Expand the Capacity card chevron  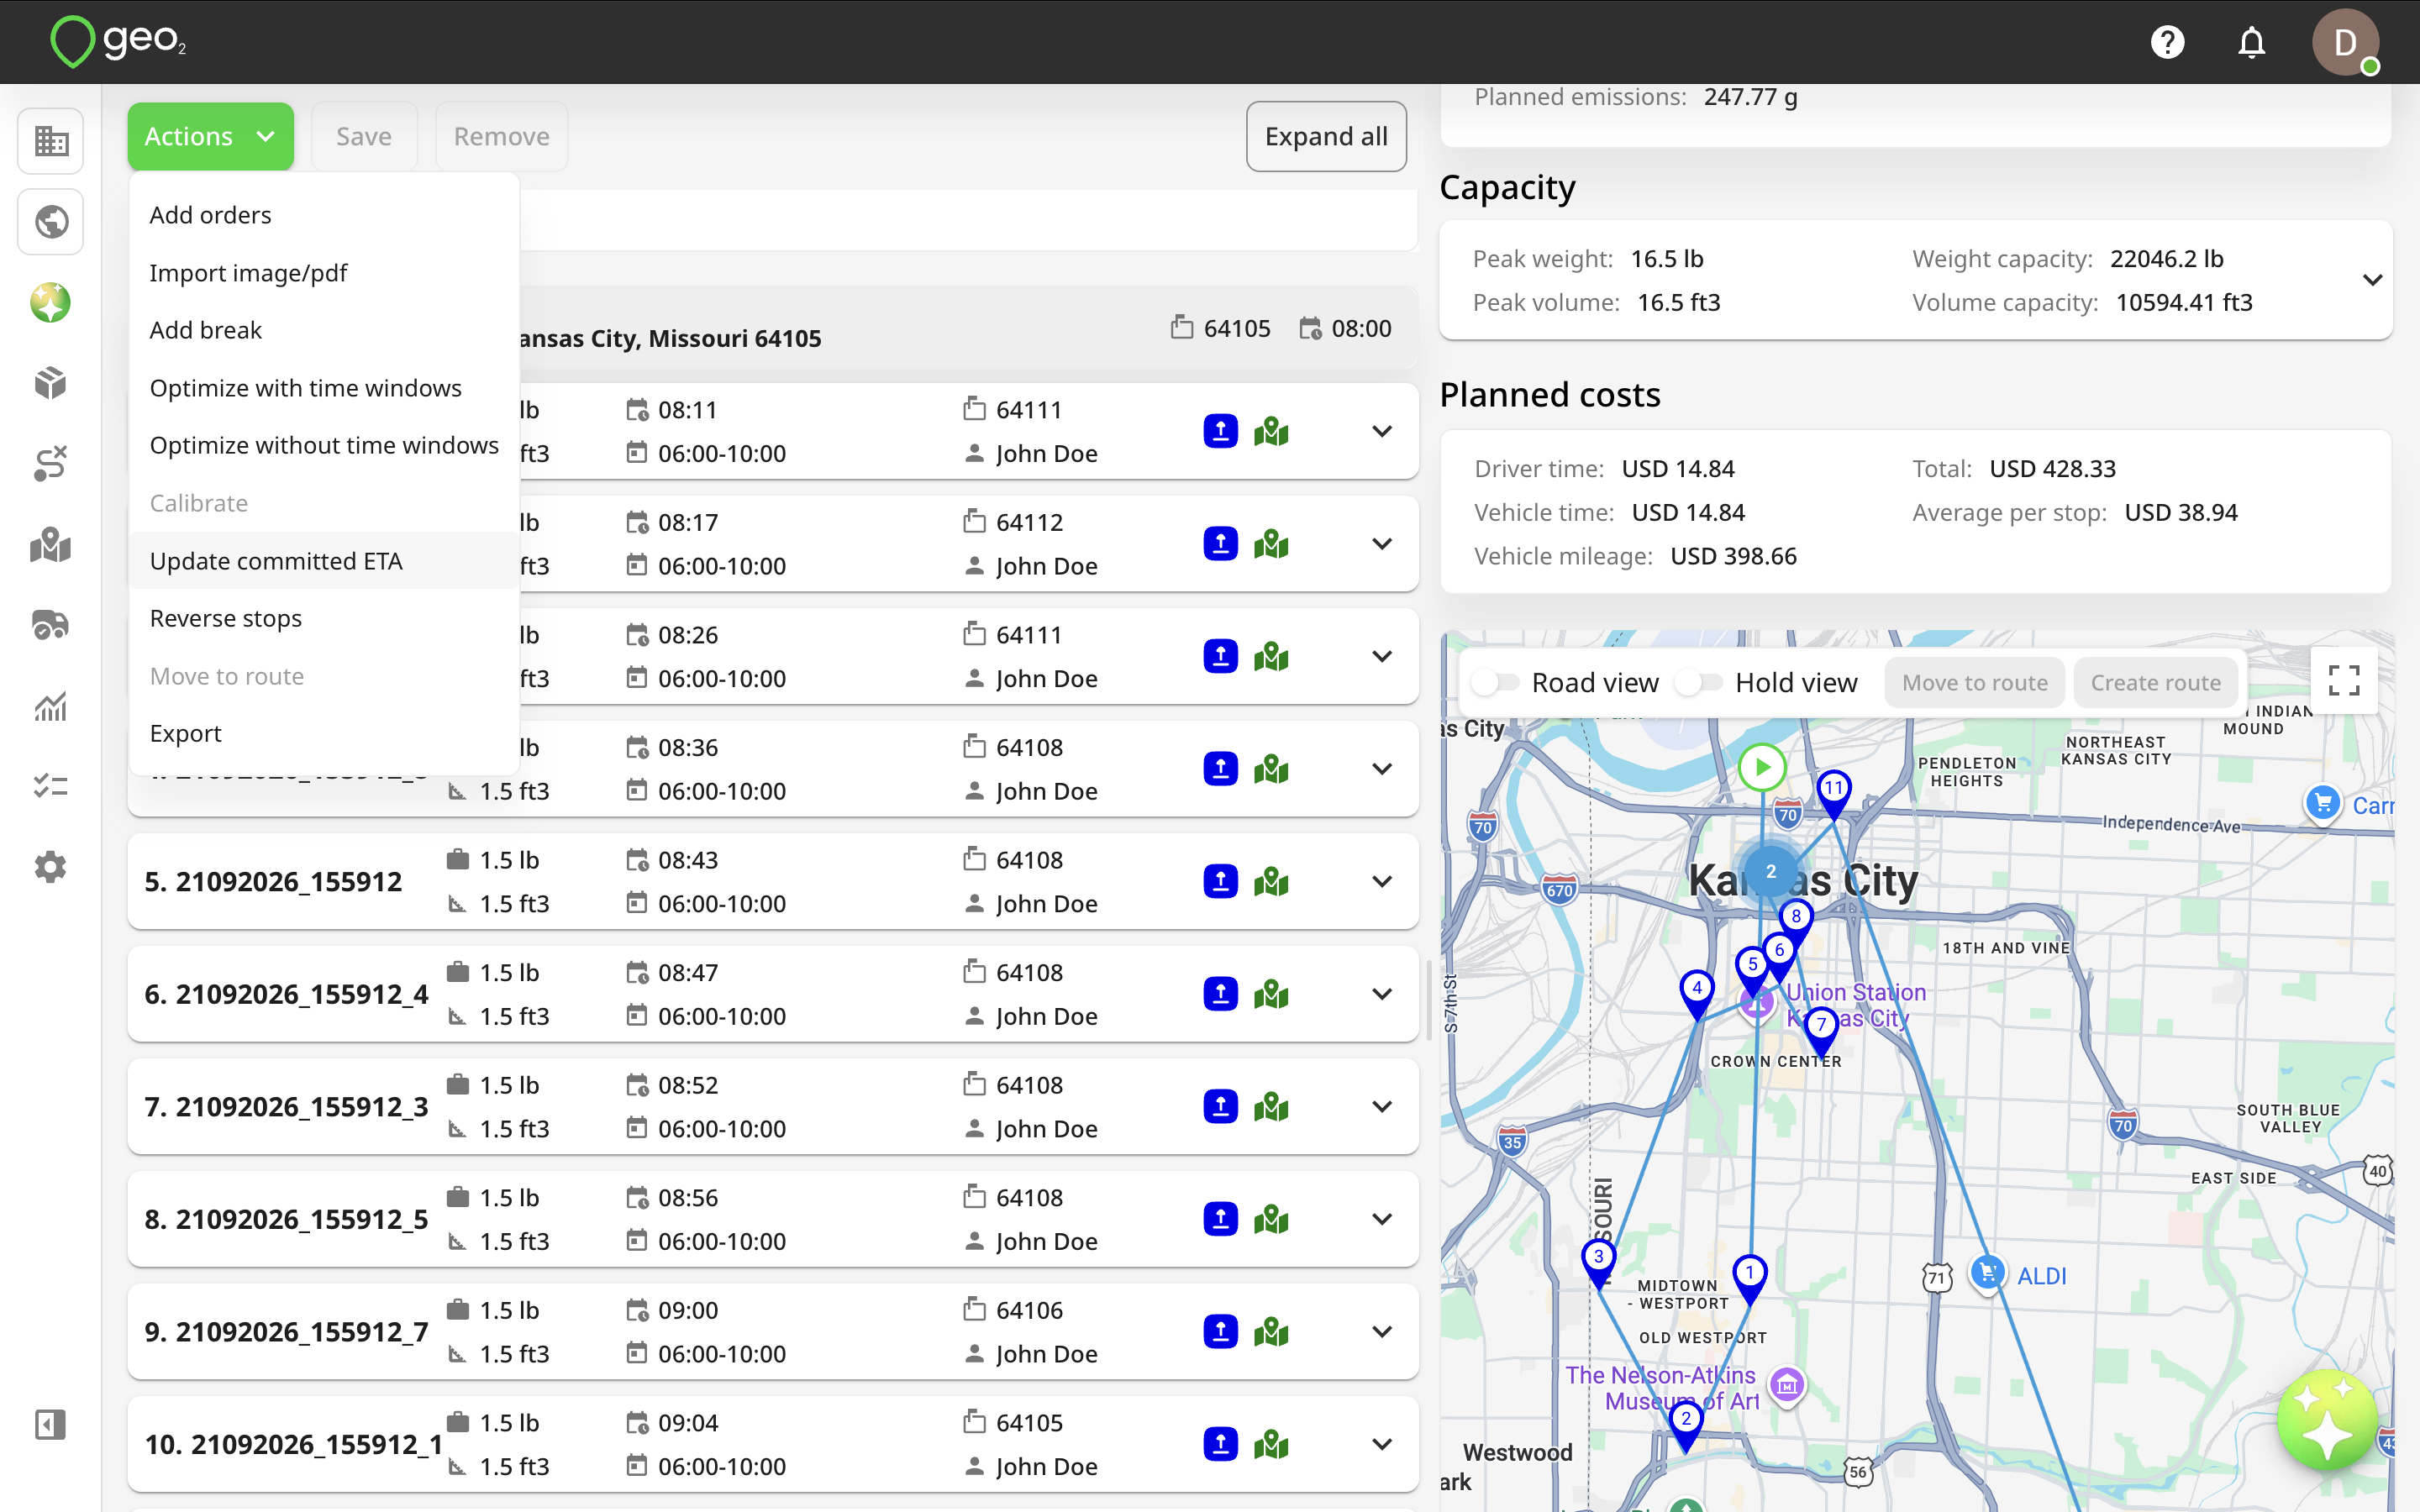pyautogui.click(x=2372, y=280)
